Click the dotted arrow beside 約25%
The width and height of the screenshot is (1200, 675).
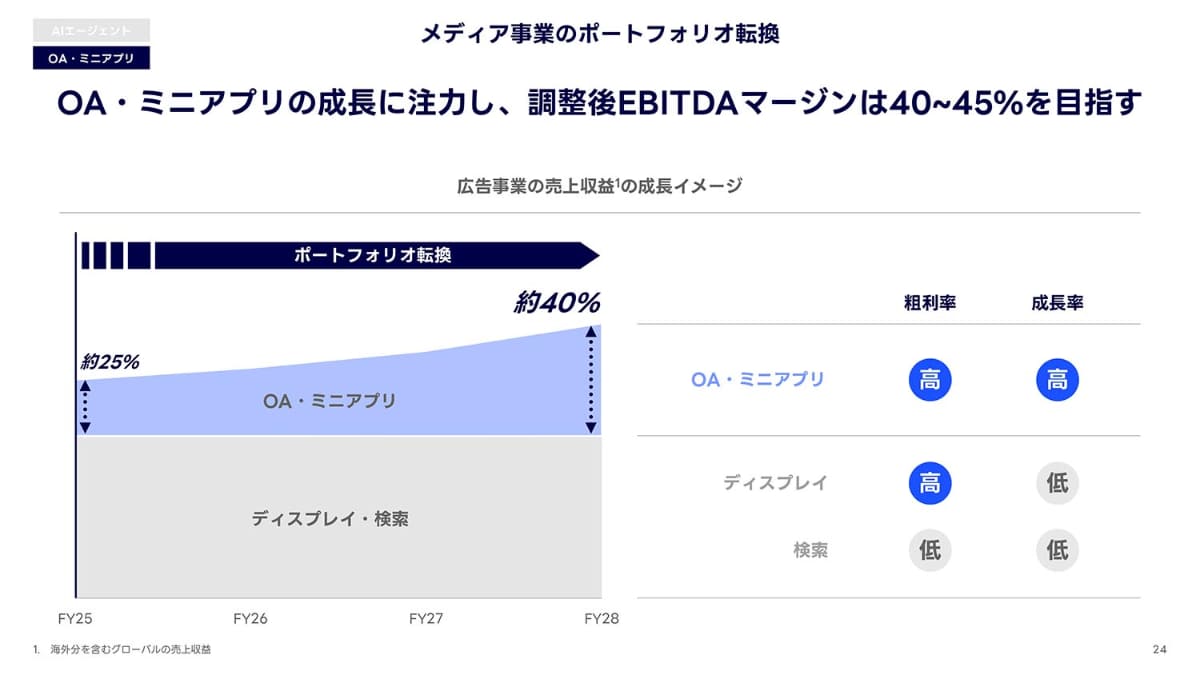85,406
